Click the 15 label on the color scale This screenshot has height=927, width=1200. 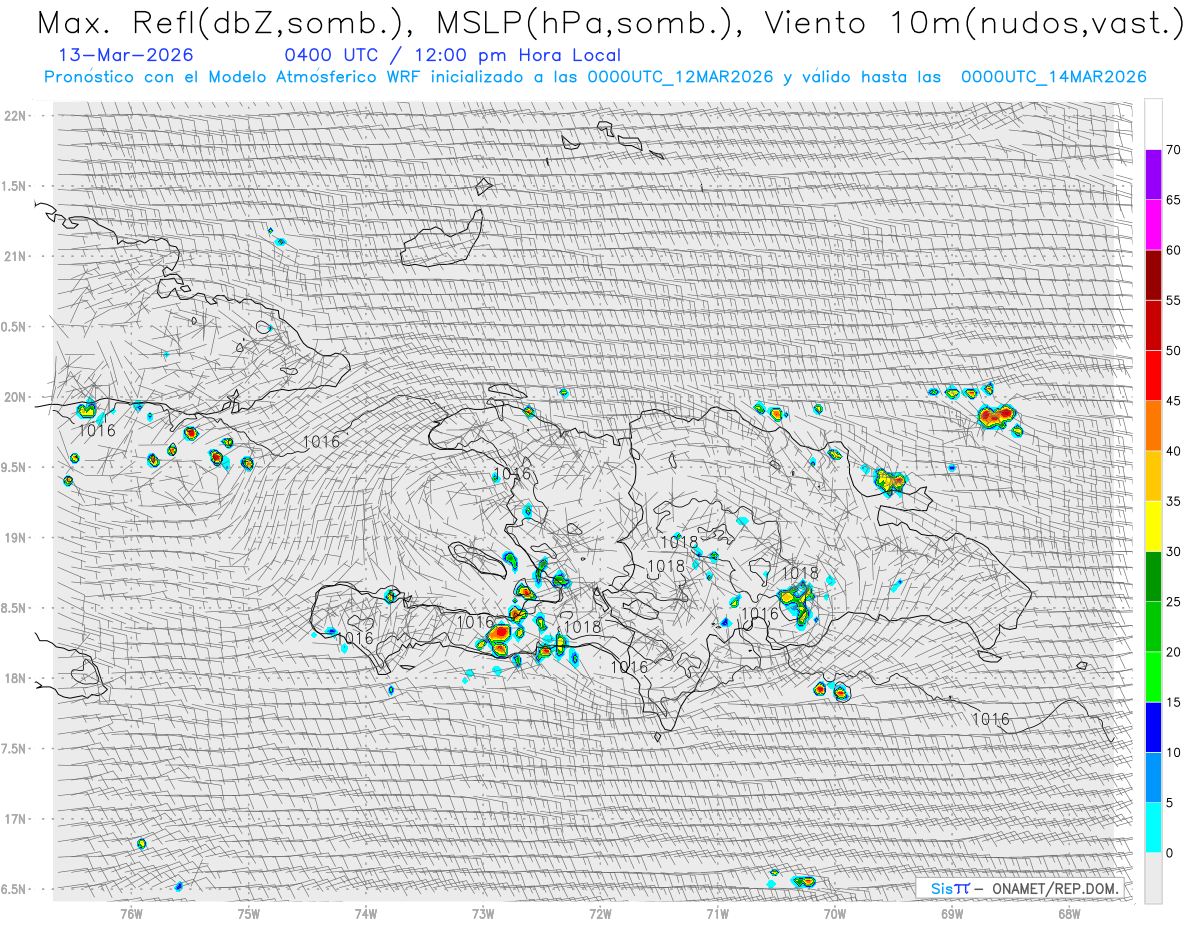click(x=1174, y=702)
